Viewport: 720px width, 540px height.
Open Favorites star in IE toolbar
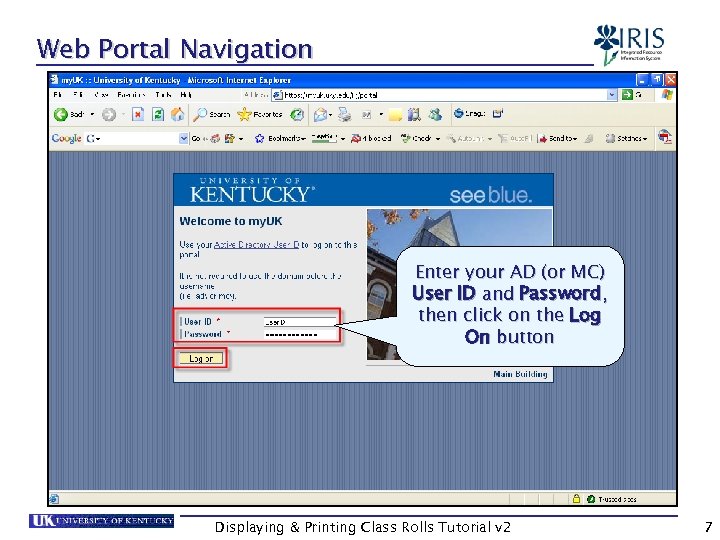[x=260, y=114]
